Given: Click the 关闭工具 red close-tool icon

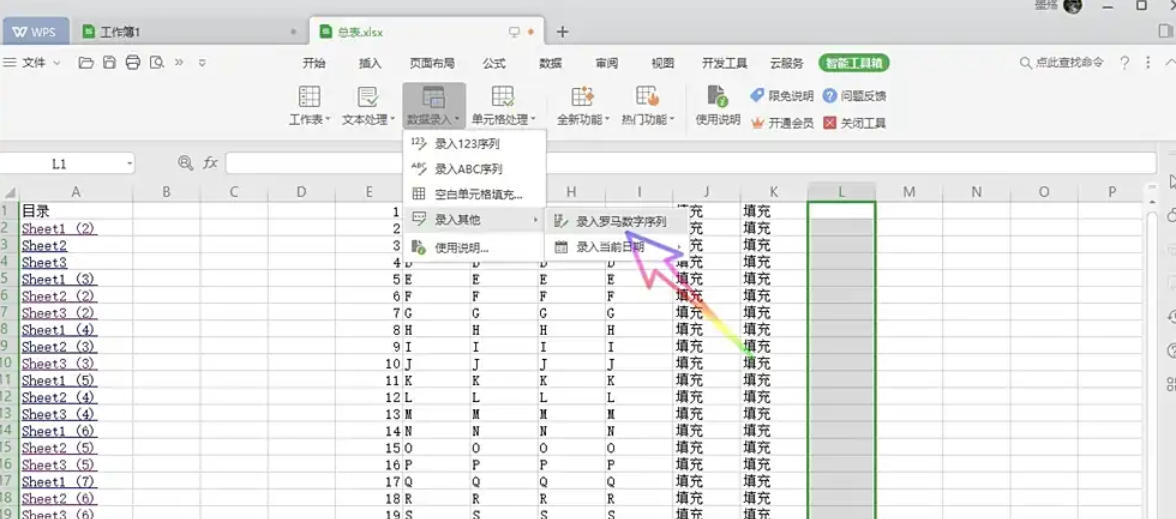Looking at the screenshot, I should 830,123.
